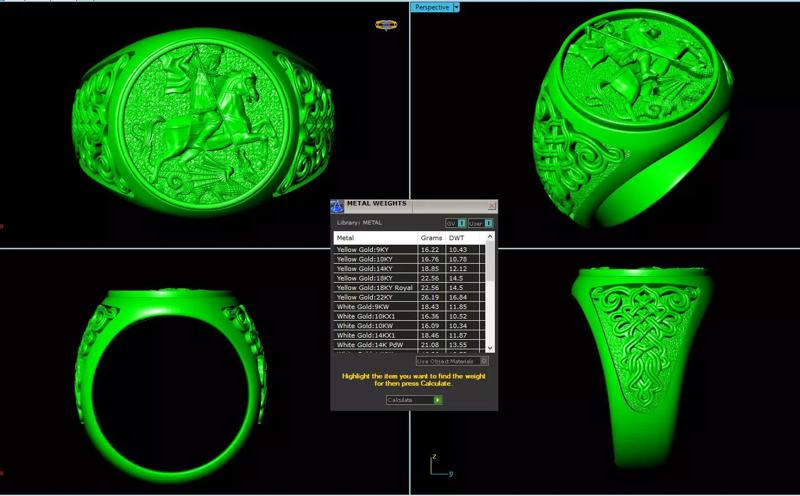
Task: Click the 16.84 DWT cell
Action: pos(462,297)
